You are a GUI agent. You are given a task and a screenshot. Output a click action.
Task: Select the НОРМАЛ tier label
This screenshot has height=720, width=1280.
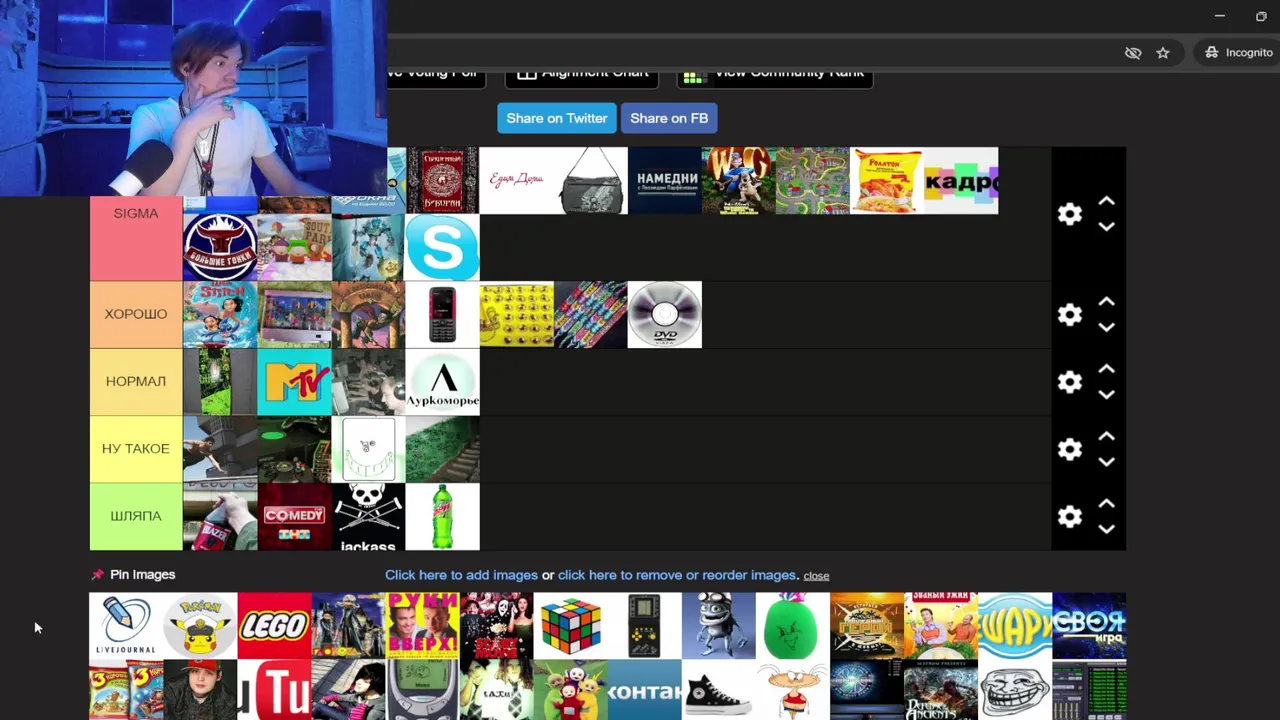tap(136, 381)
